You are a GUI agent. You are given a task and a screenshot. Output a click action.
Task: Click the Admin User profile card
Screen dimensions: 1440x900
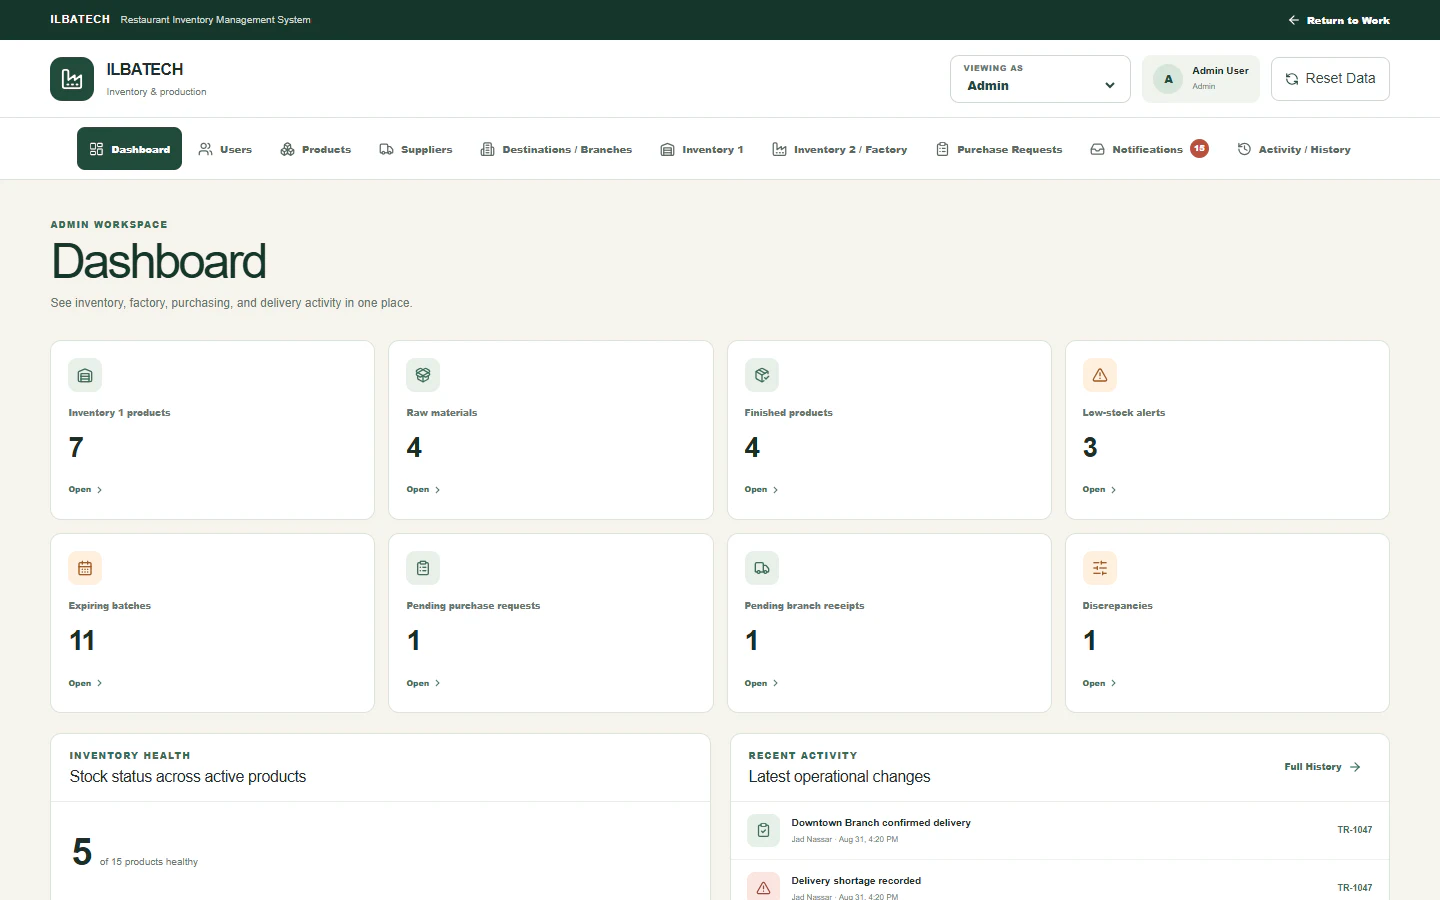coord(1201,79)
